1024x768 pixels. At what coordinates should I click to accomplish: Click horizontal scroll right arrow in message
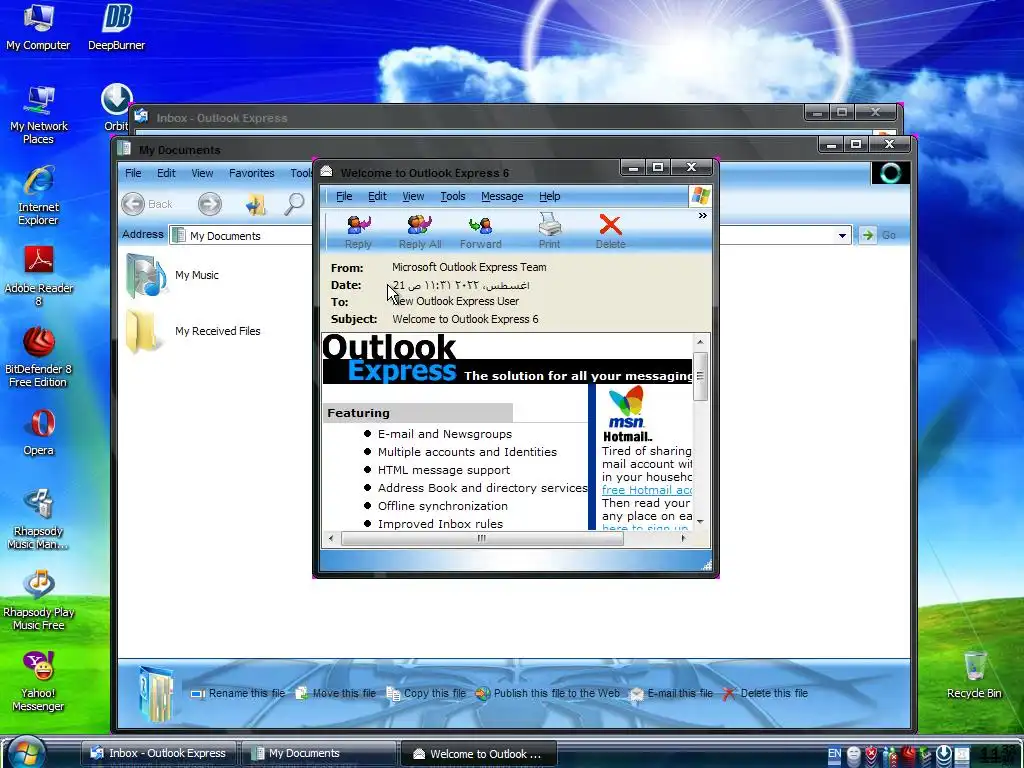pyautogui.click(x=683, y=538)
